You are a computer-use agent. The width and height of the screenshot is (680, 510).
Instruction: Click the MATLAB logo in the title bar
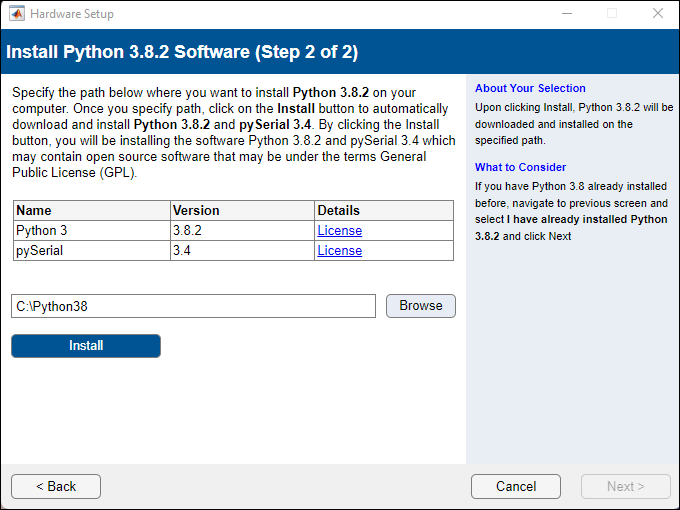click(16, 14)
